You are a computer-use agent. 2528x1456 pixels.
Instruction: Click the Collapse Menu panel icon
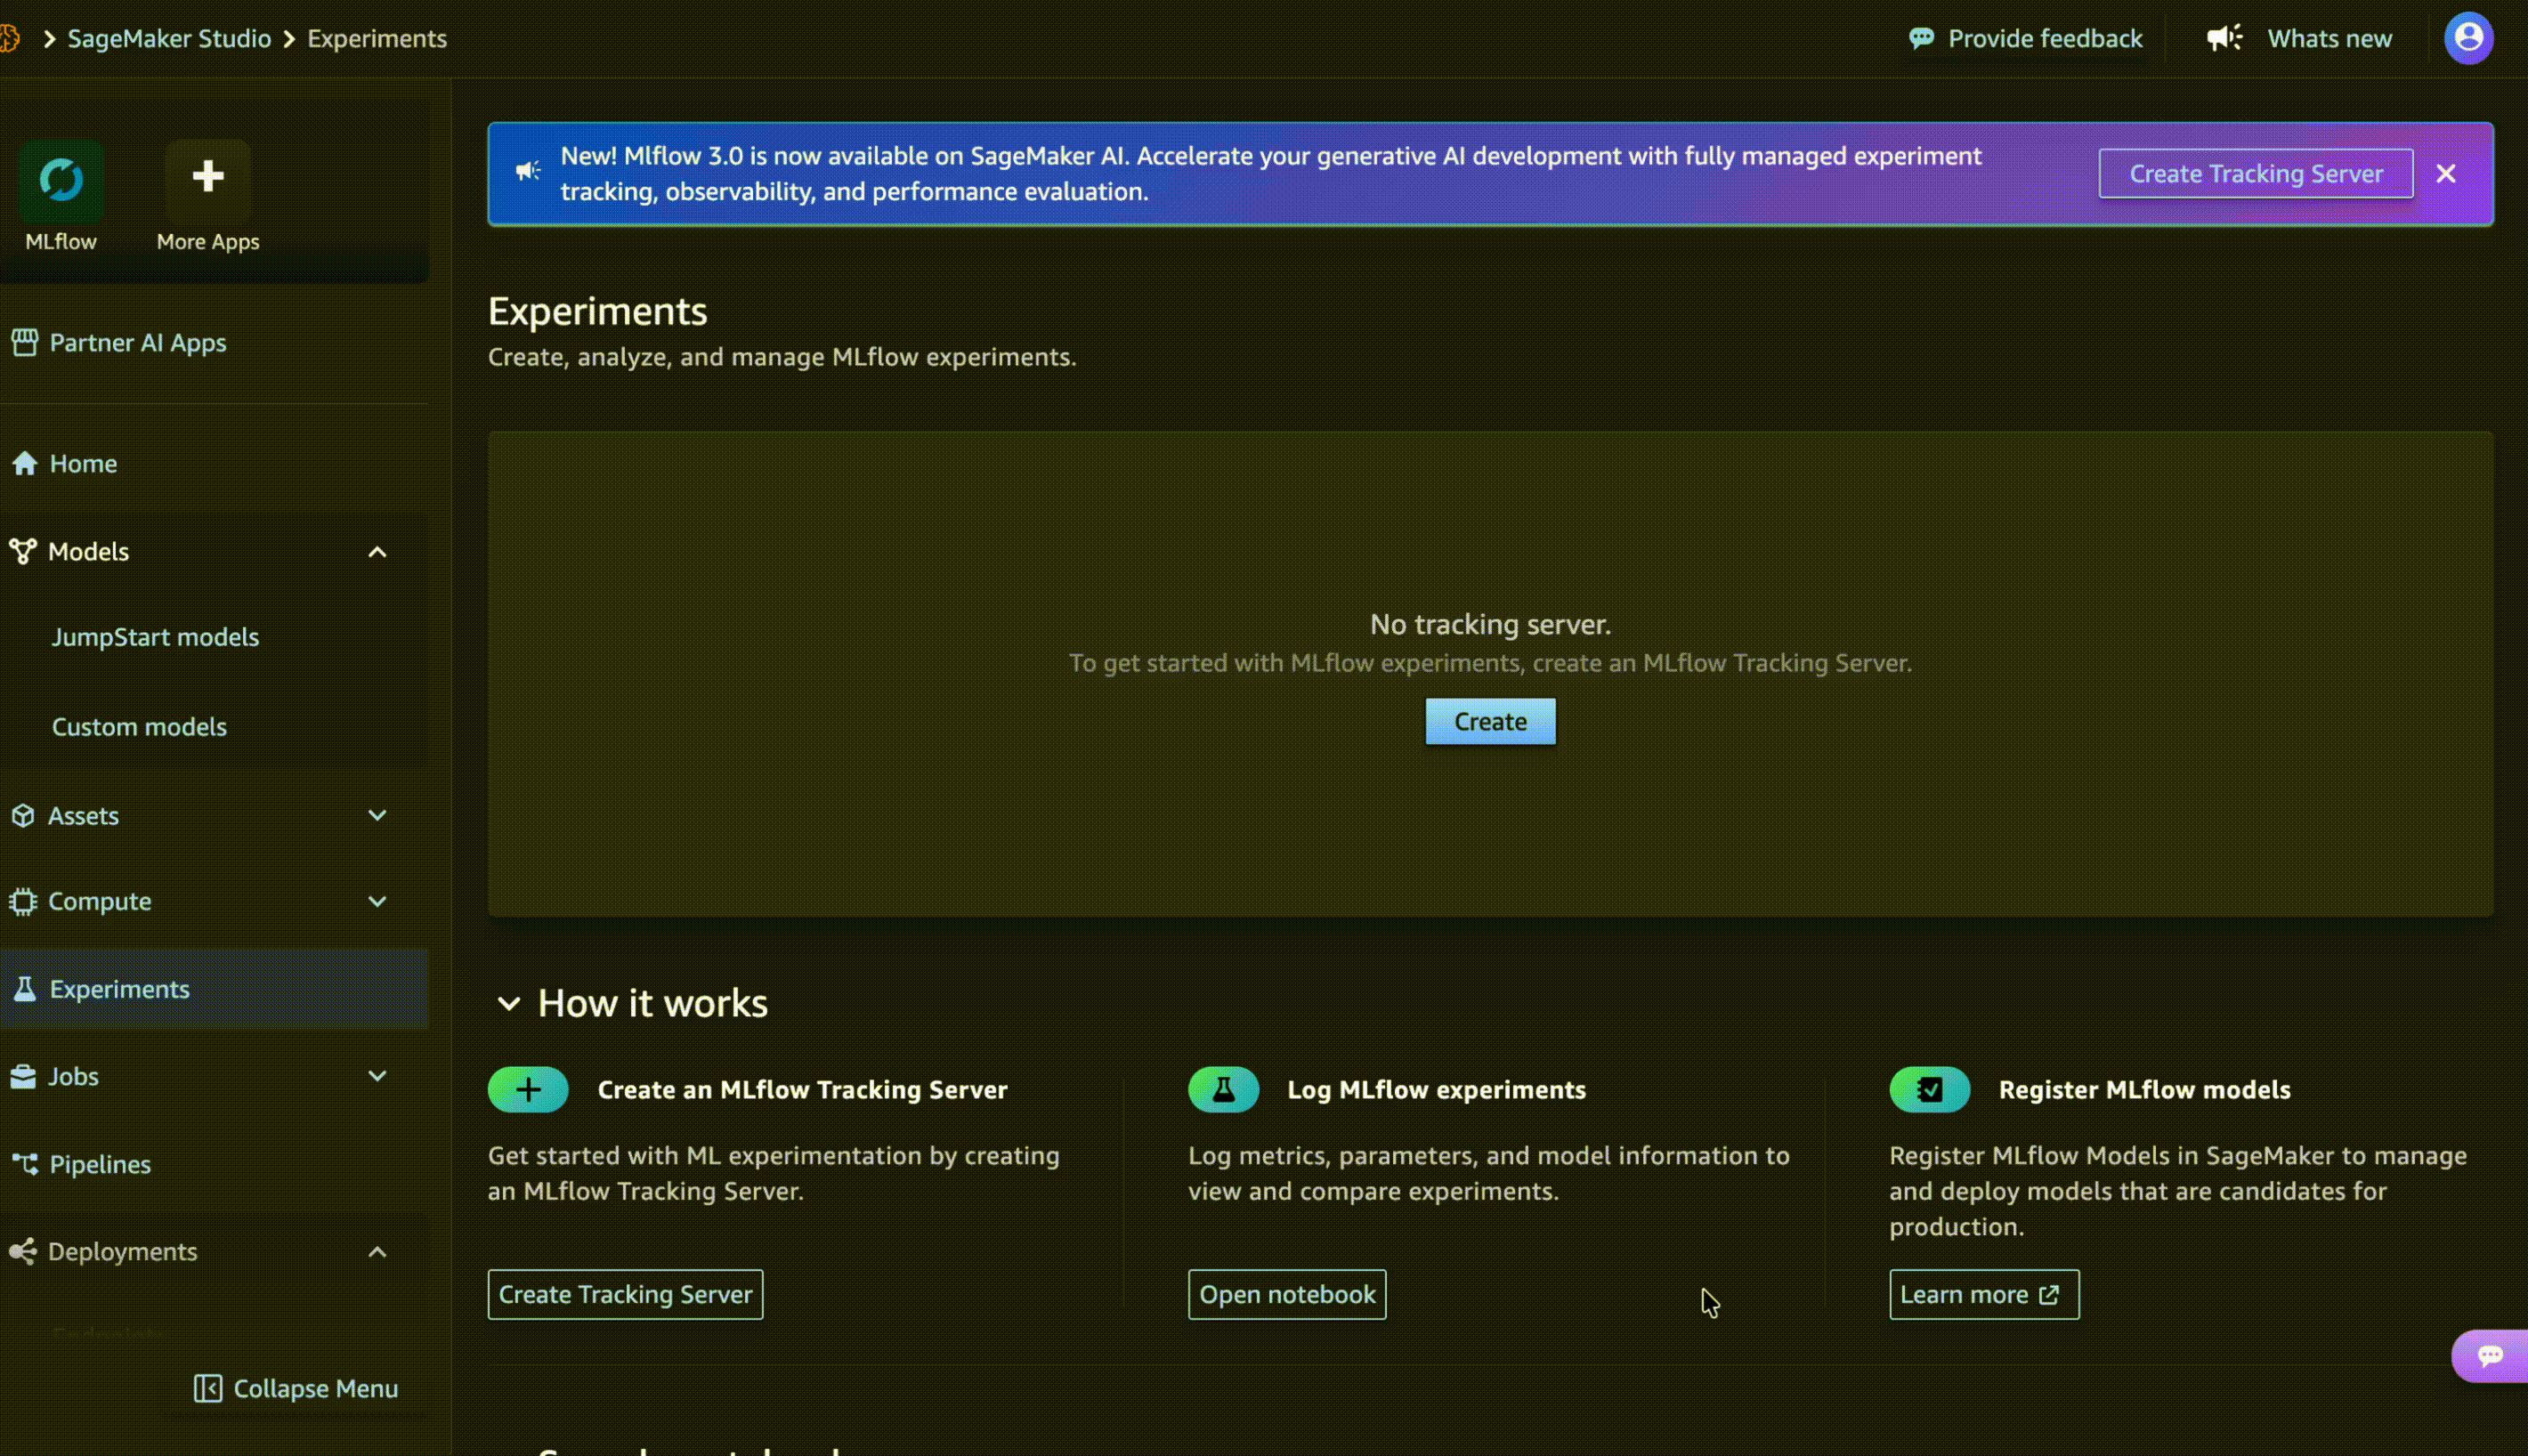coord(207,1388)
